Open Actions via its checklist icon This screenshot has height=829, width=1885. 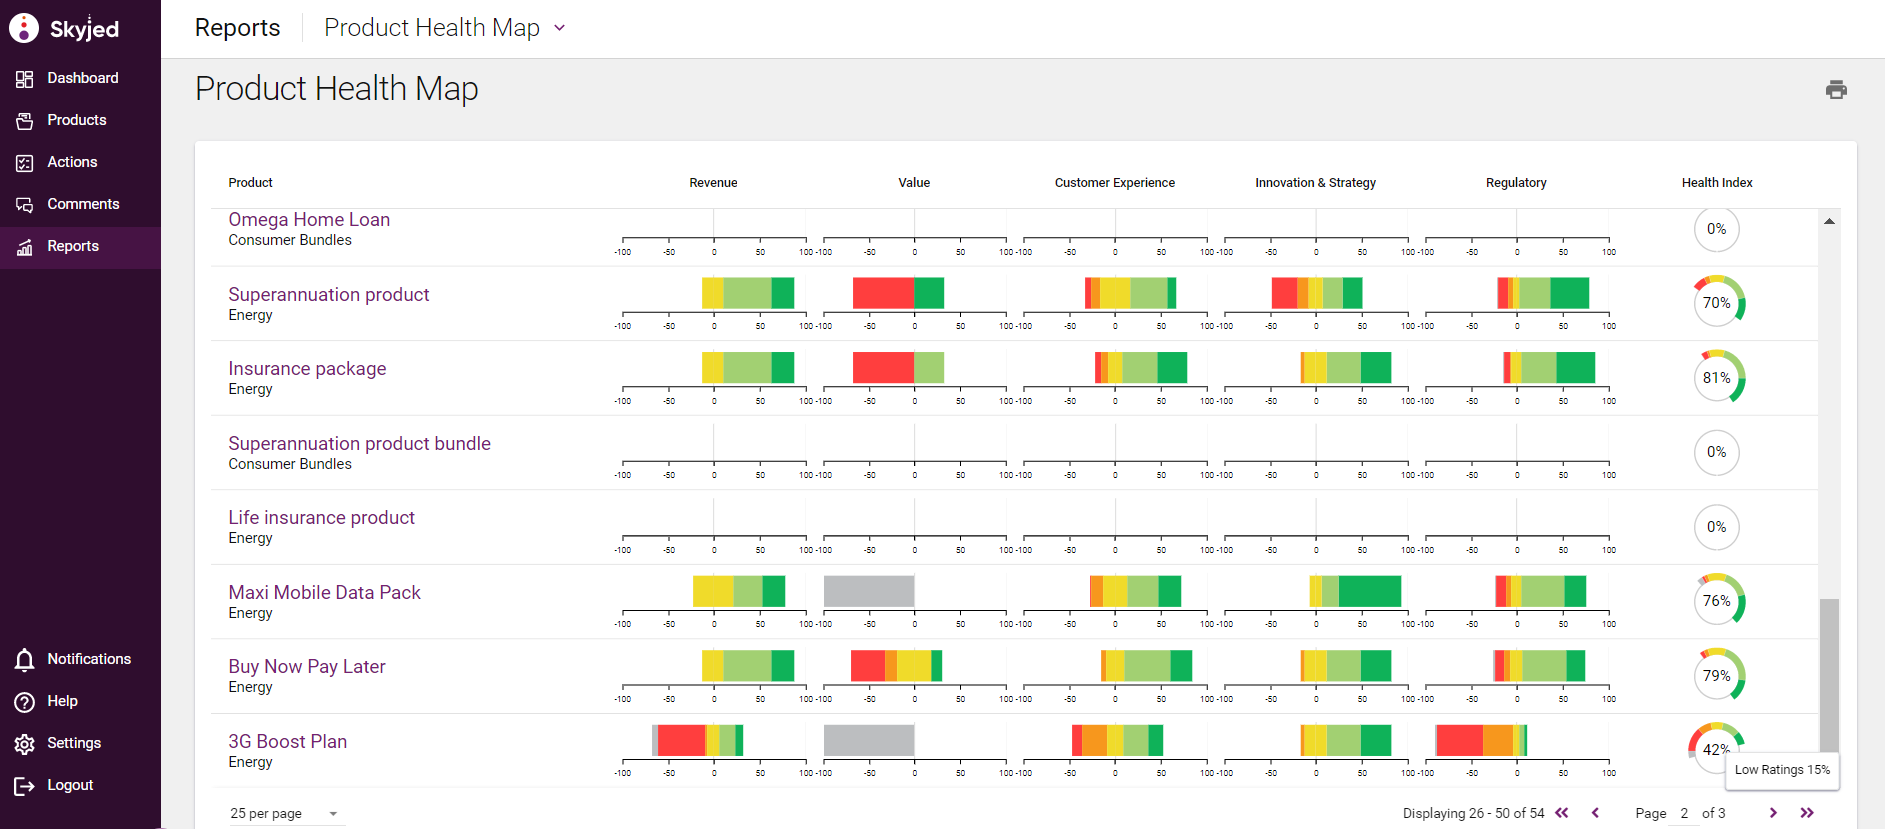click(25, 163)
